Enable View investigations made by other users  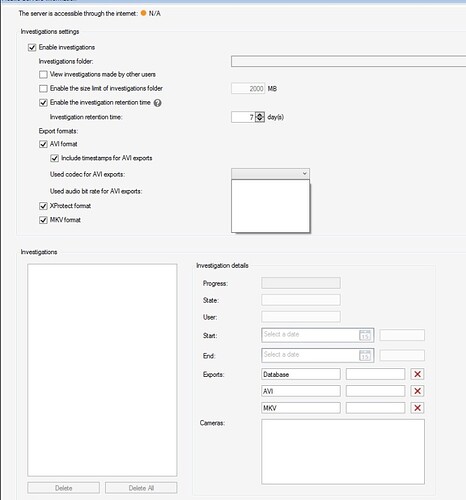click(43, 74)
